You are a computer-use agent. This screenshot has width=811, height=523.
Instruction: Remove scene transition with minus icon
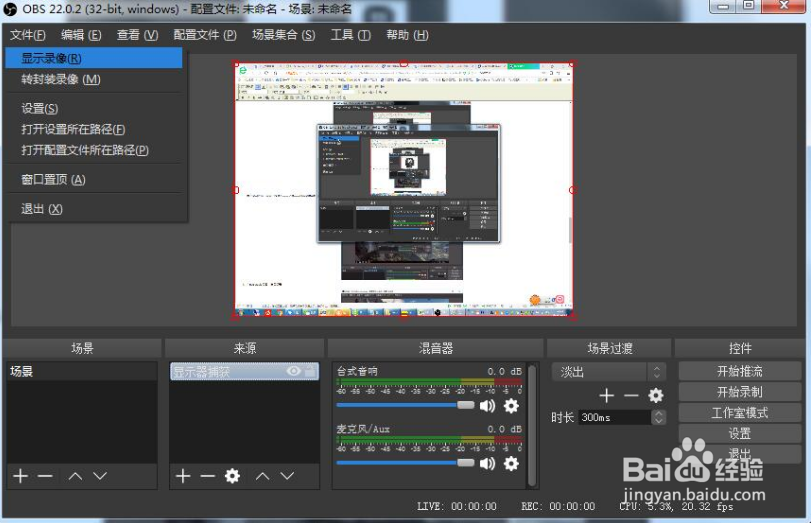631,396
